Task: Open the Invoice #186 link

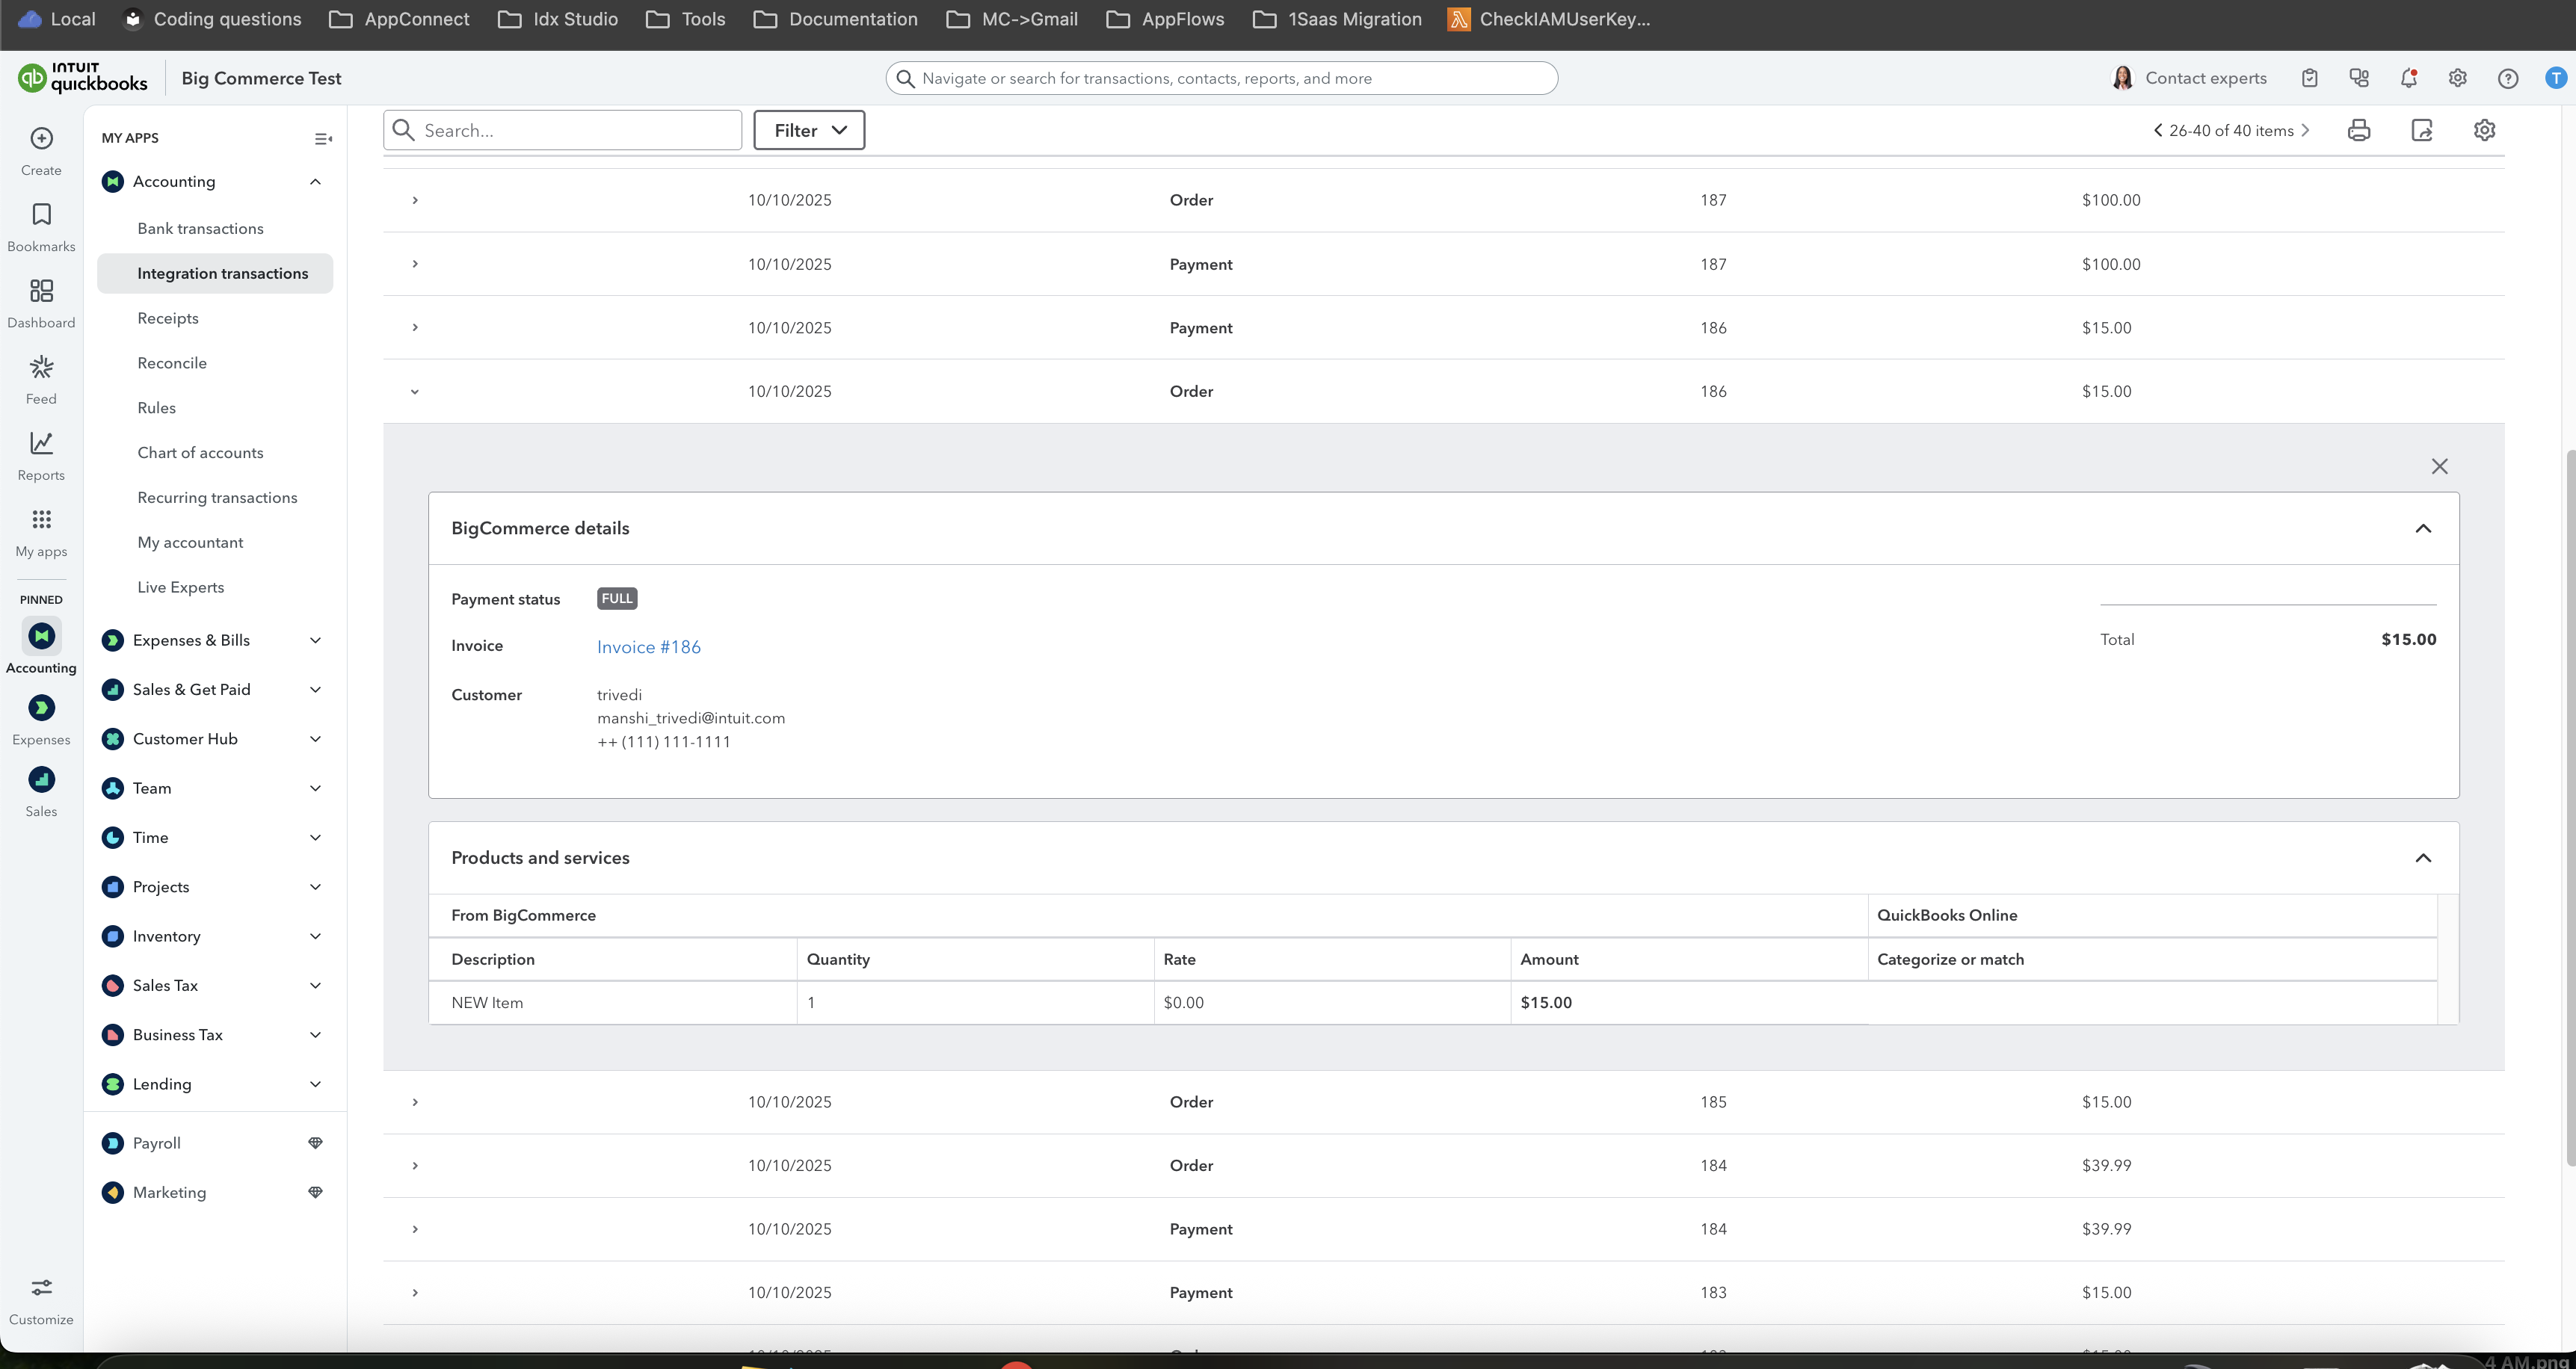Action: click(x=649, y=647)
